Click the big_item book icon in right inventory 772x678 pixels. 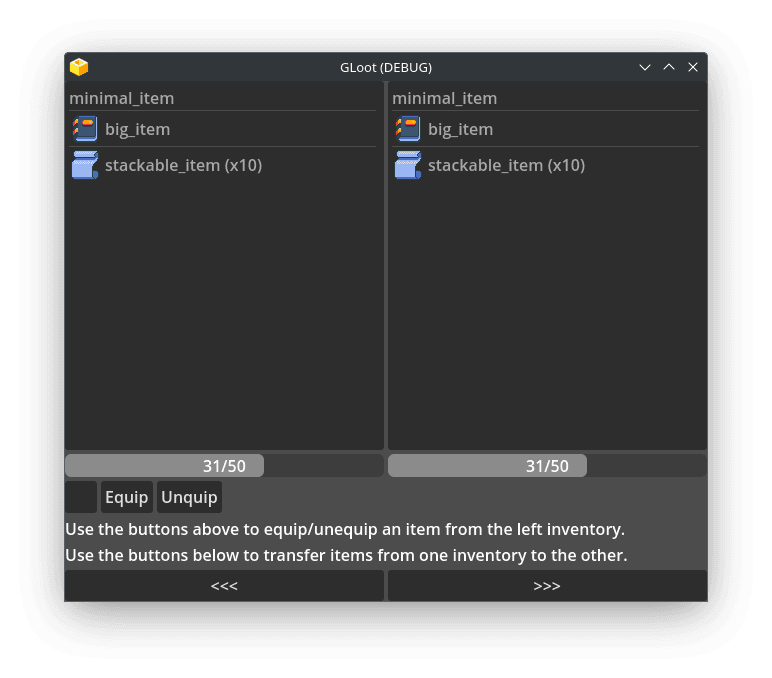point(408,129)
